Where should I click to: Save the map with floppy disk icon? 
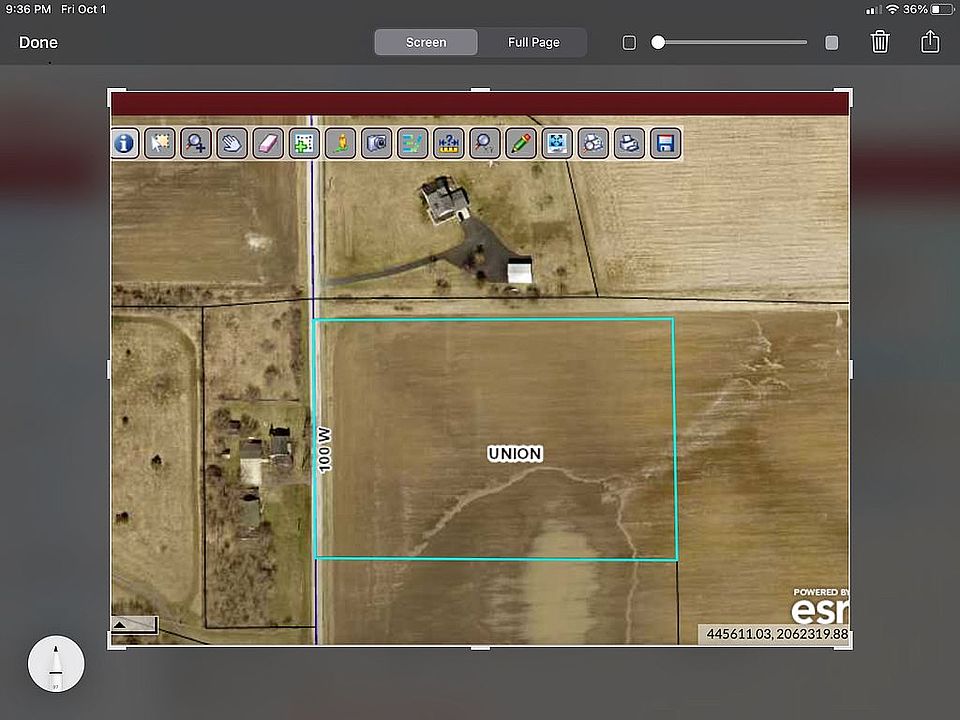point(666,143)
